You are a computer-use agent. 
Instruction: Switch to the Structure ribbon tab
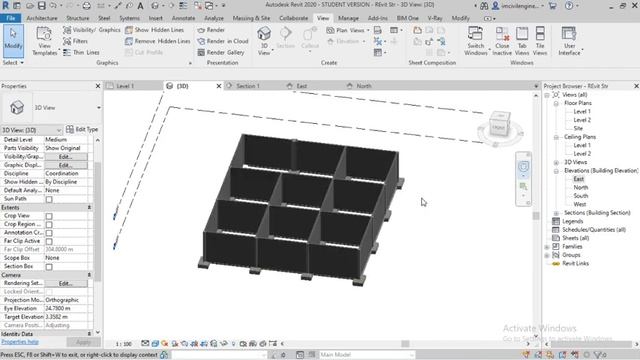tap(78, 18)
